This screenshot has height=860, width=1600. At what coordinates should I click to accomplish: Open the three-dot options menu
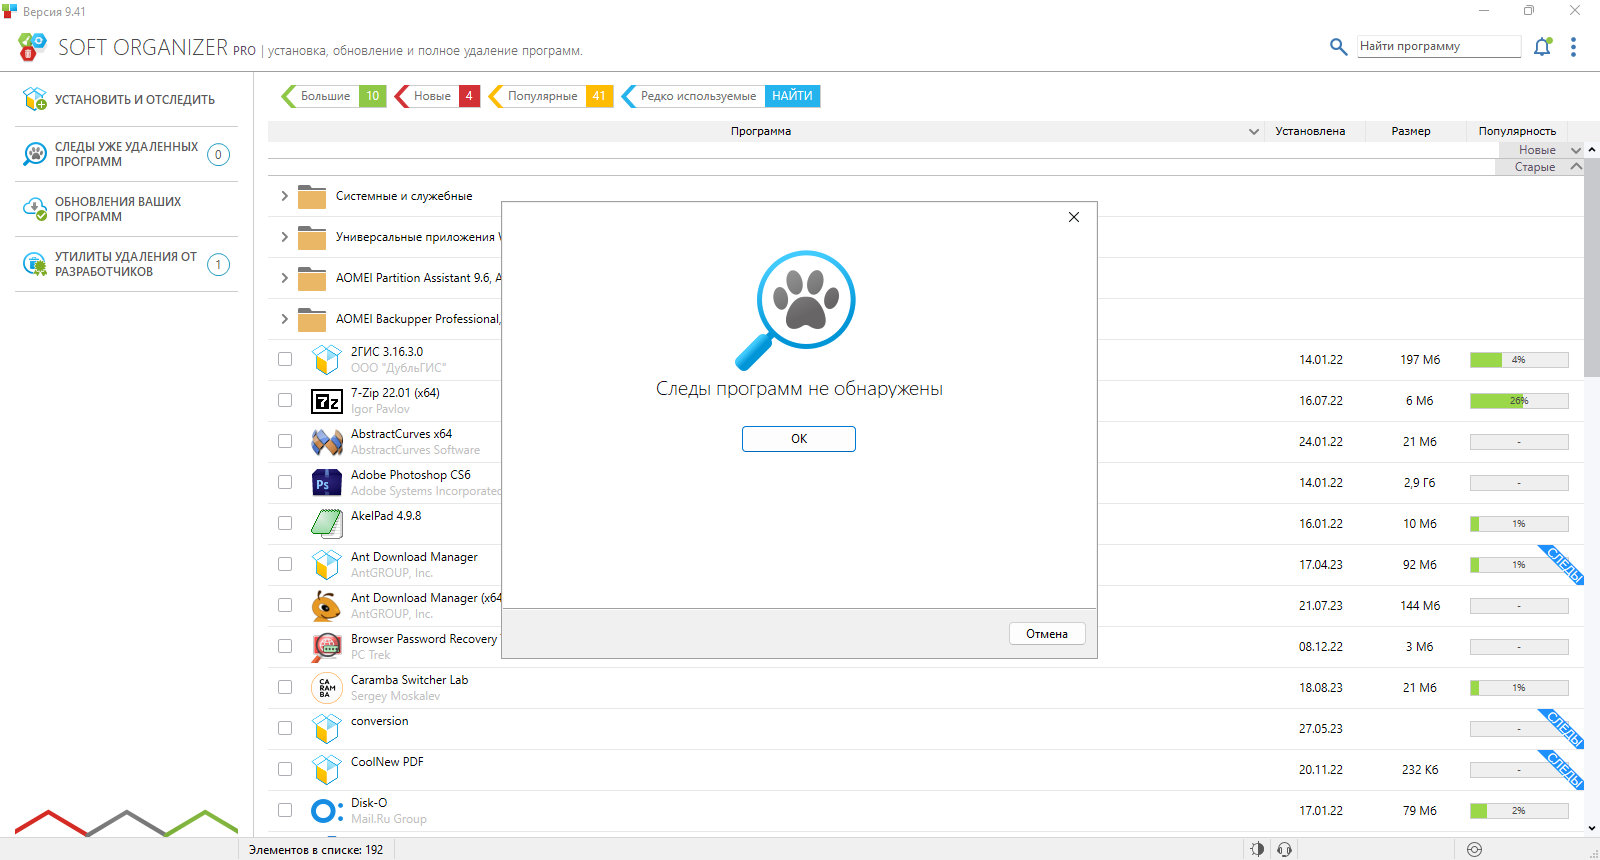click(1573, 47)
